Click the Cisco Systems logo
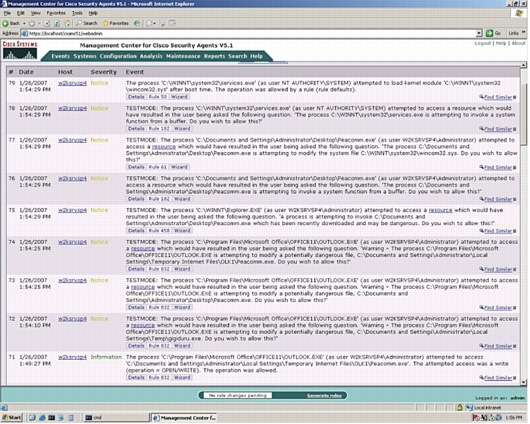The width and height of the screenshot is (530, 424). [x=20, y=50]
